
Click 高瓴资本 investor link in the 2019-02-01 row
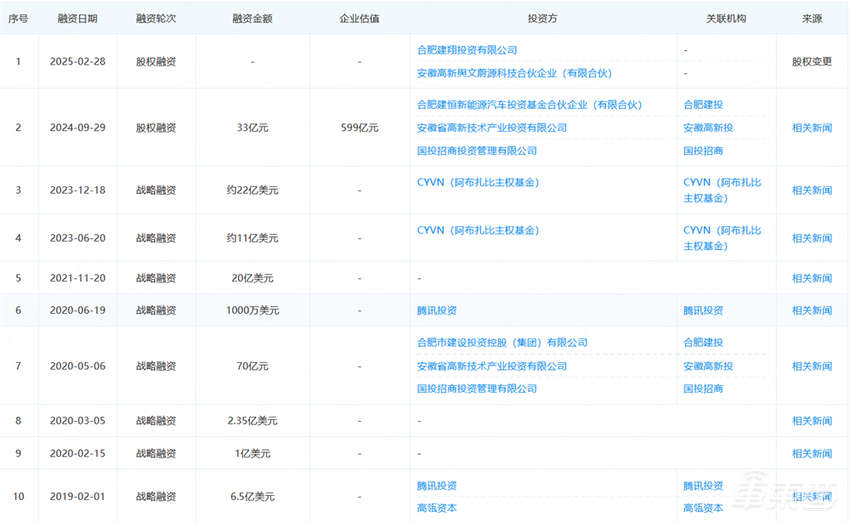tap(436, 509)
